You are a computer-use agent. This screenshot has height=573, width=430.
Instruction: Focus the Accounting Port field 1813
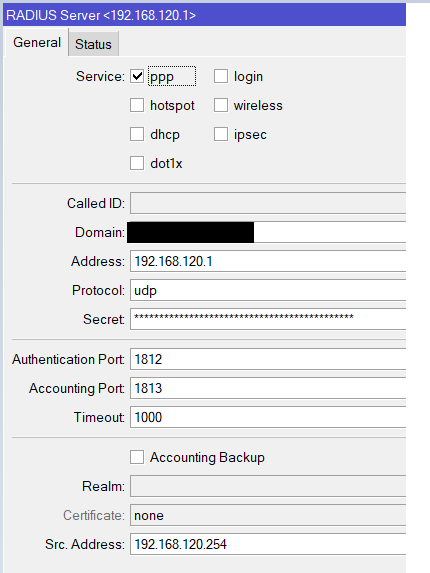click(268, 388)
